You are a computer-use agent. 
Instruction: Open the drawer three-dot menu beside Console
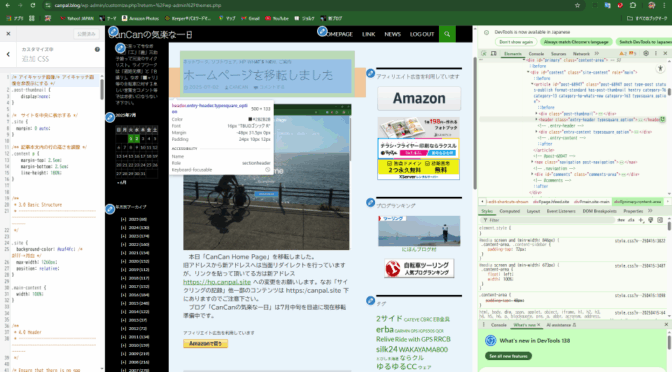point(484,325)
